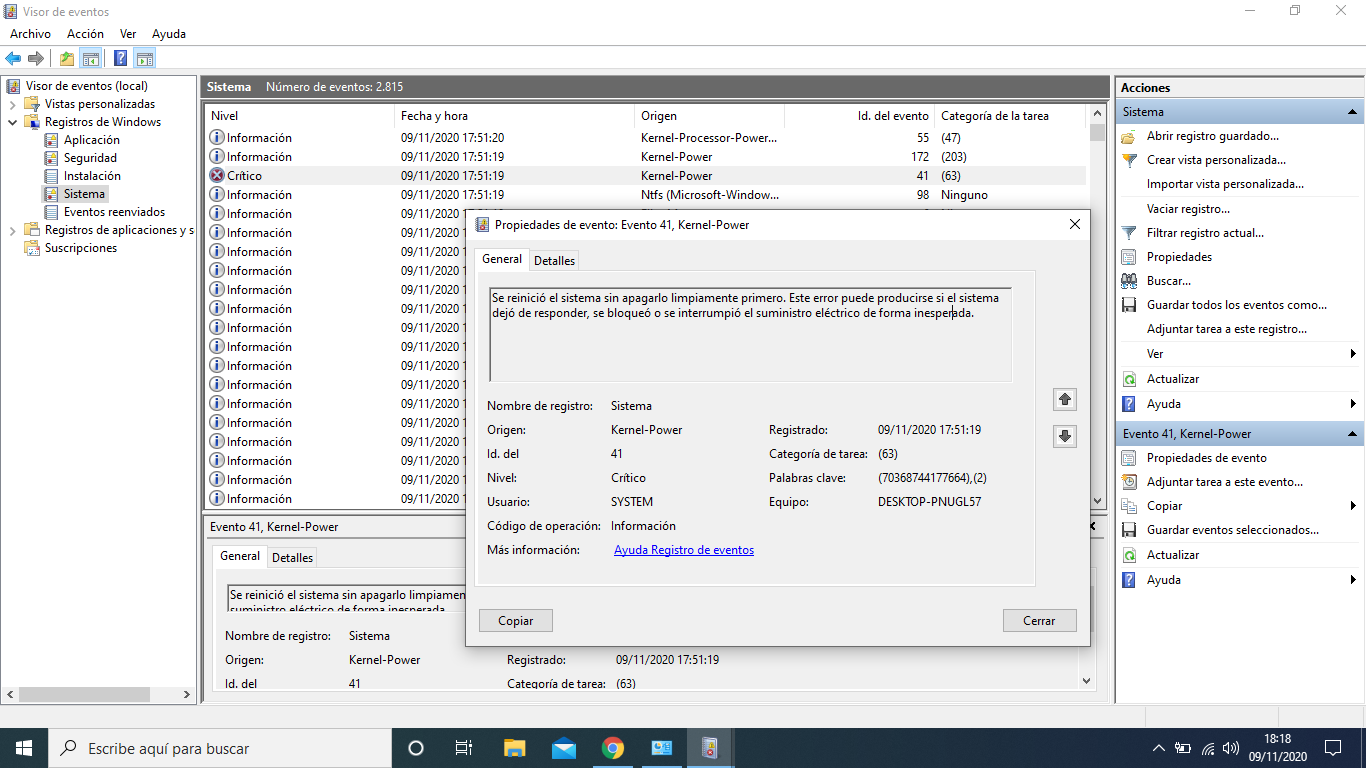This screenshot has height=768, width=1366.
Task: Click the up arrow button in event properties dialog
Action: pos(1065,400)
